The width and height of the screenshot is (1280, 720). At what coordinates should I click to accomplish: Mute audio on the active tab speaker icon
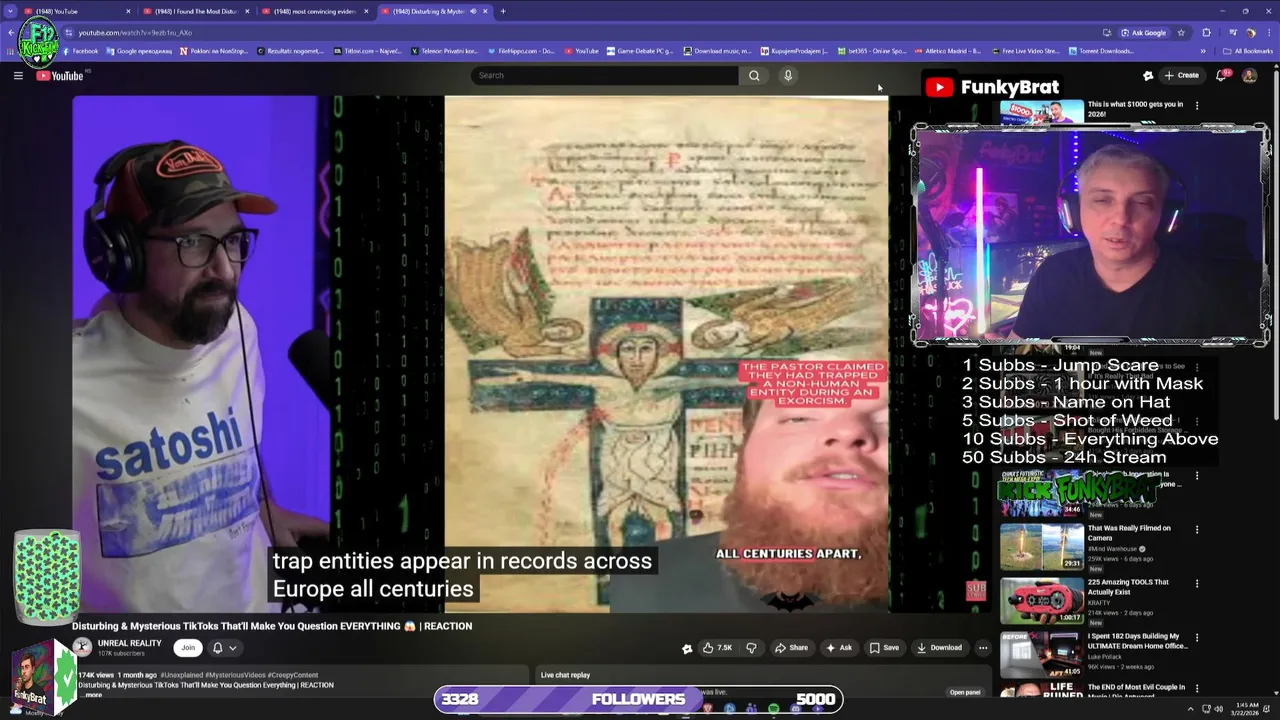(x=473, y=11)
